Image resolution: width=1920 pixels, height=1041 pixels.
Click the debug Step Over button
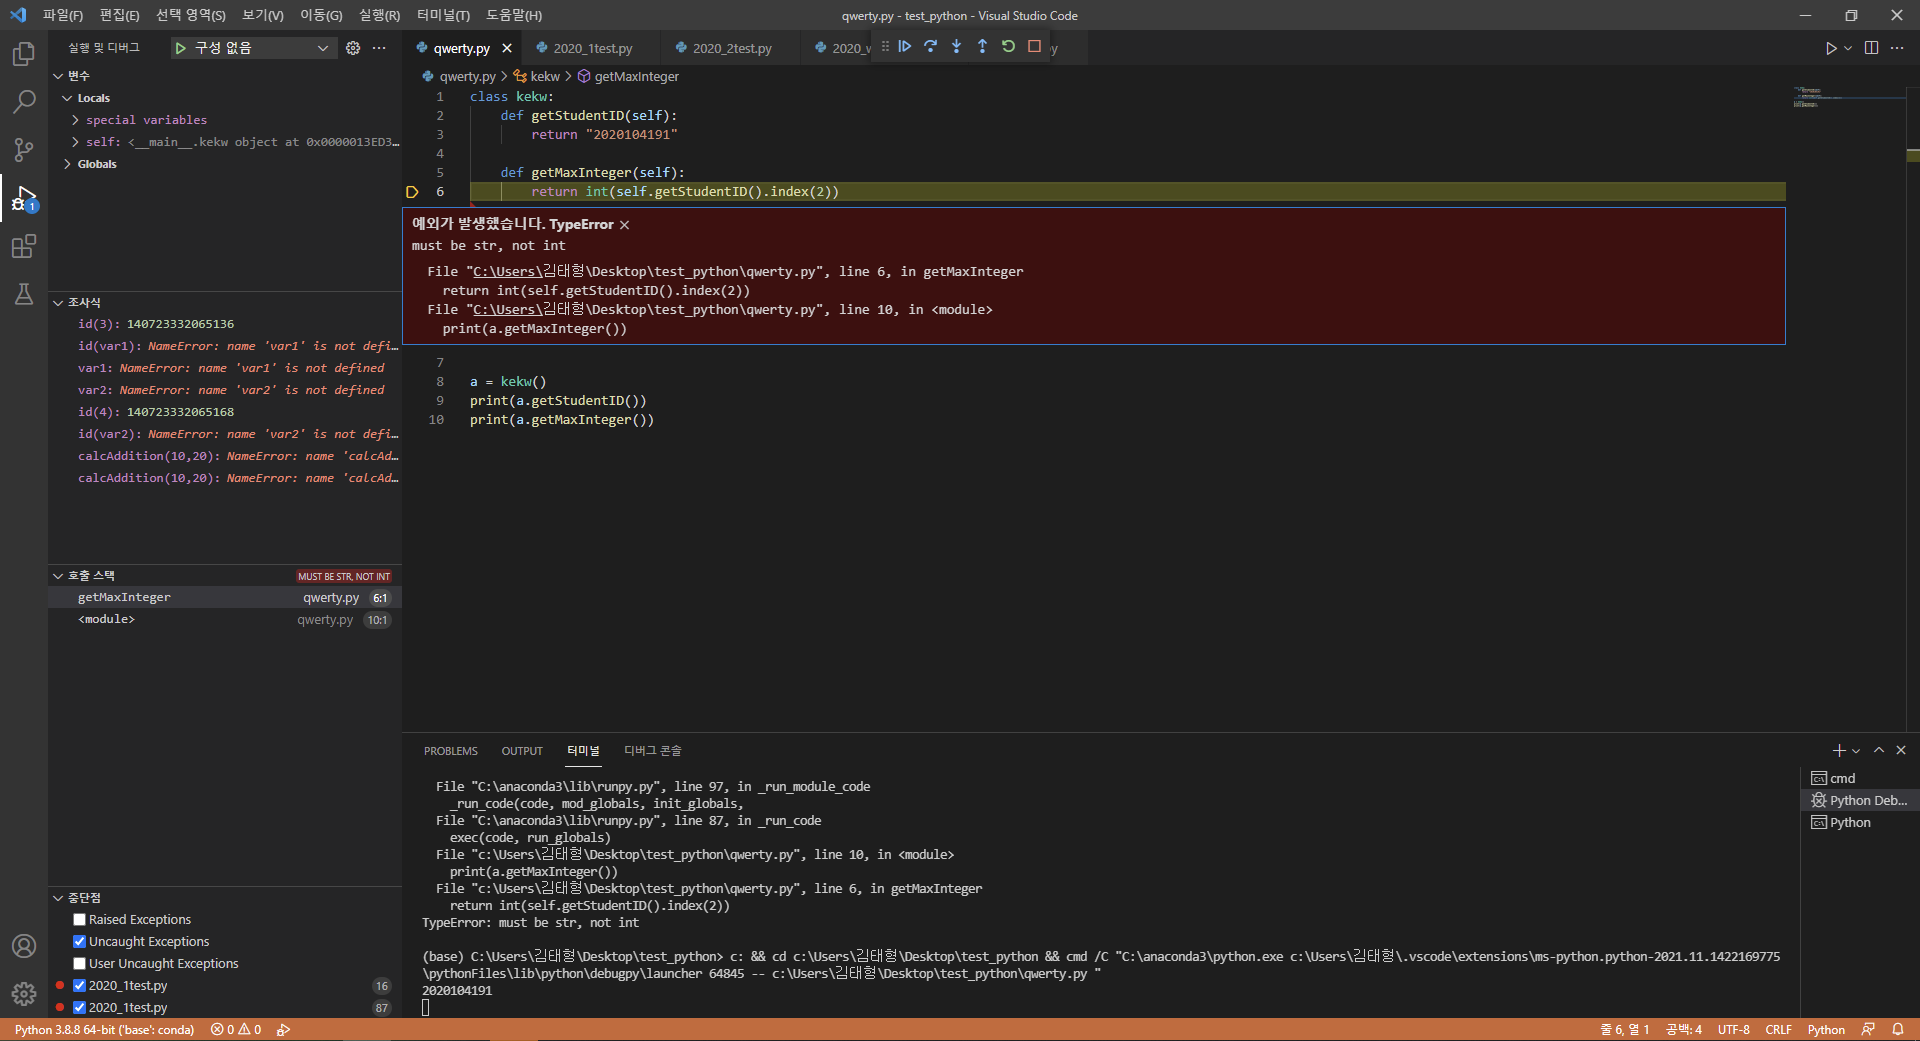[931, 47]
